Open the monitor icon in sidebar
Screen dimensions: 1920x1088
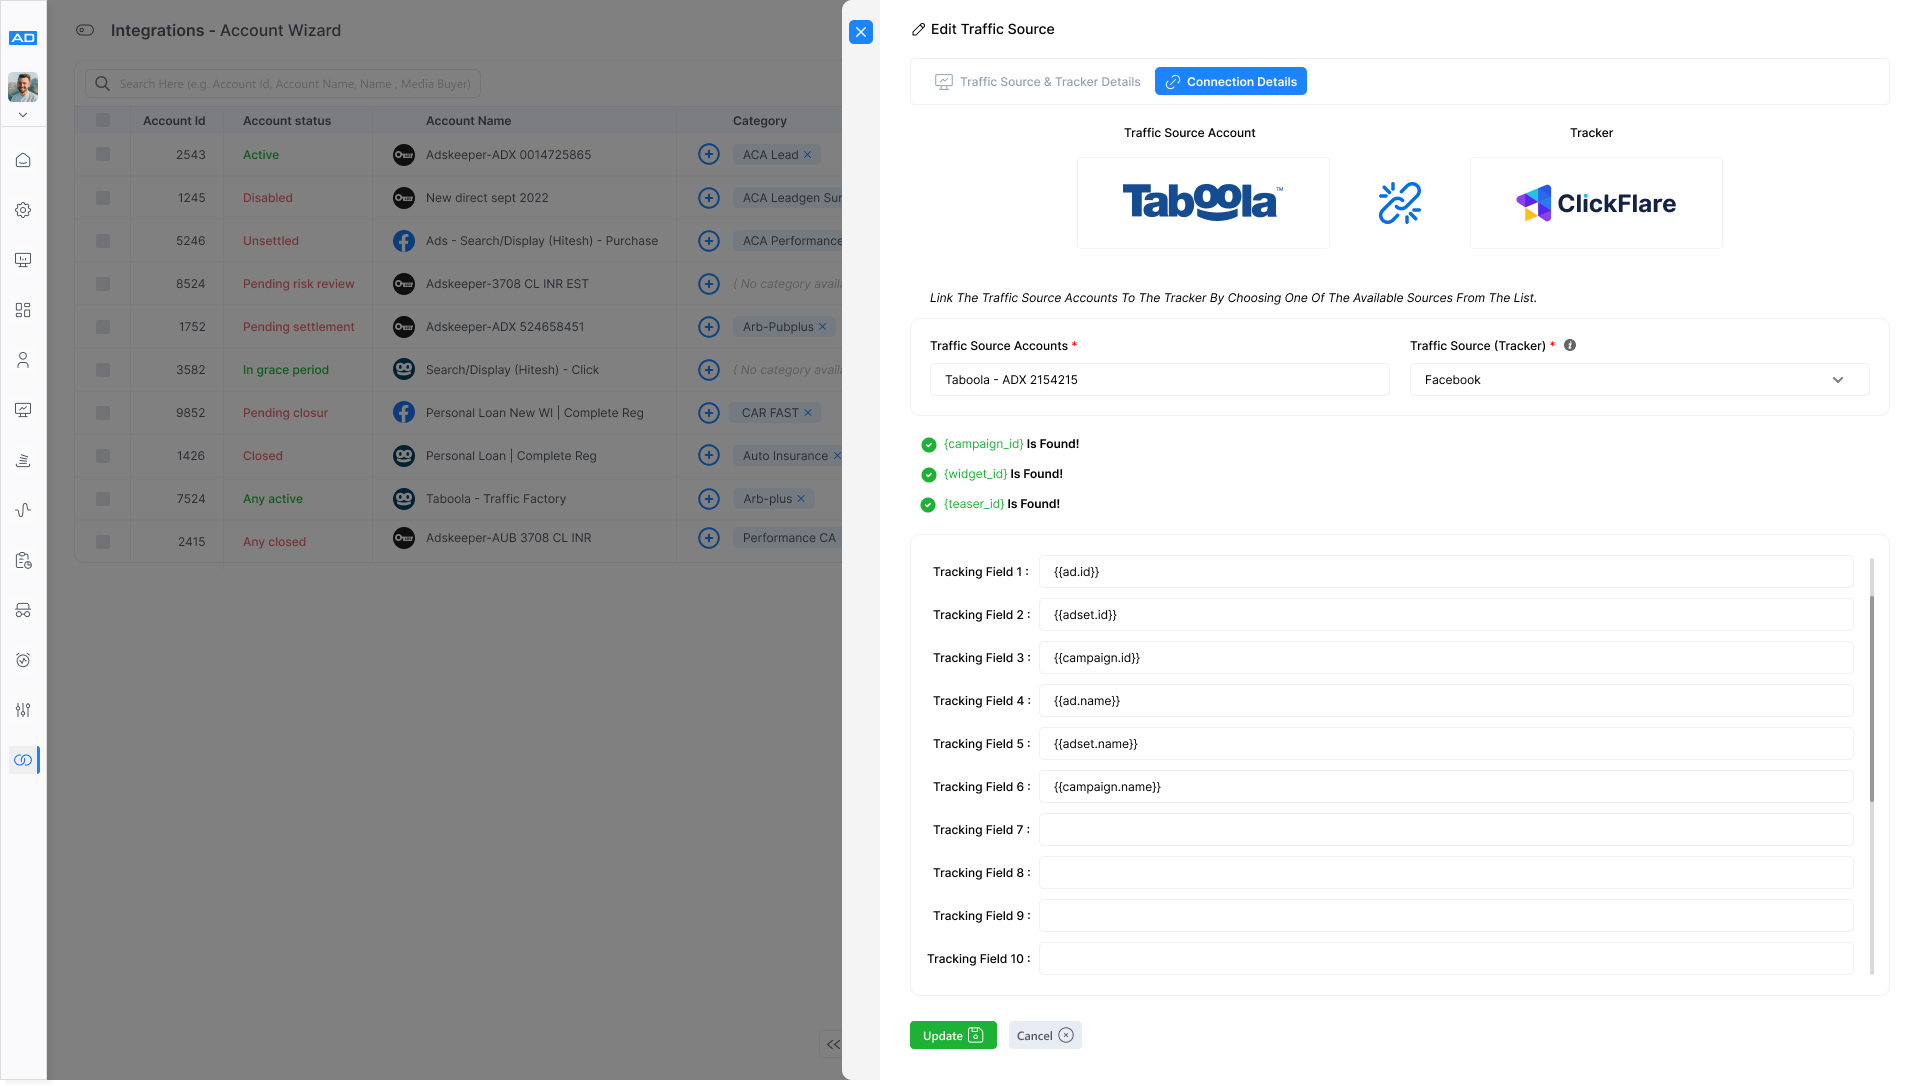point(23,260)
